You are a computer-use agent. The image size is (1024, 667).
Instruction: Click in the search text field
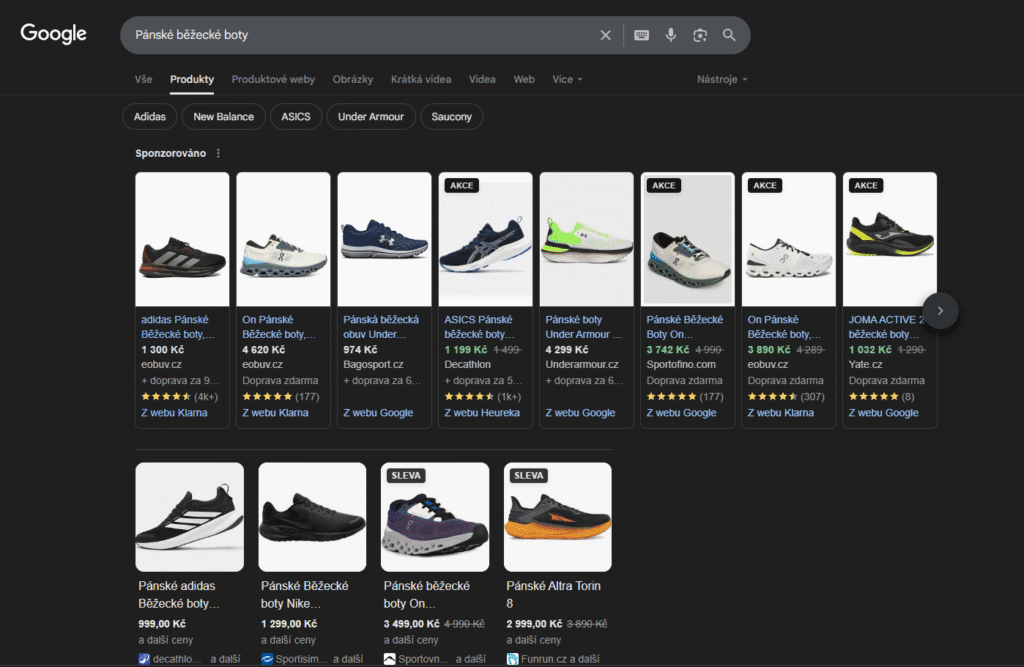[360, 35]
